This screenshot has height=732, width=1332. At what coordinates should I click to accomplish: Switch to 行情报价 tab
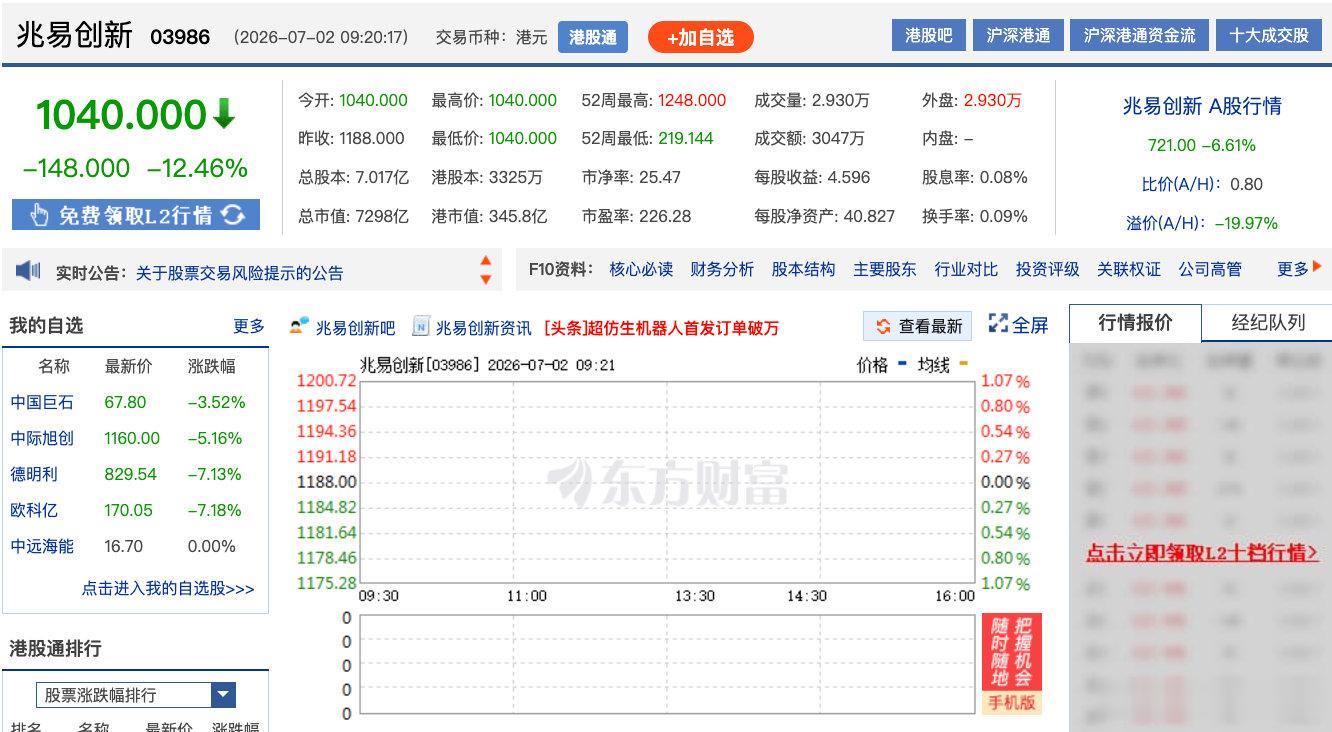click(1135, 323)
